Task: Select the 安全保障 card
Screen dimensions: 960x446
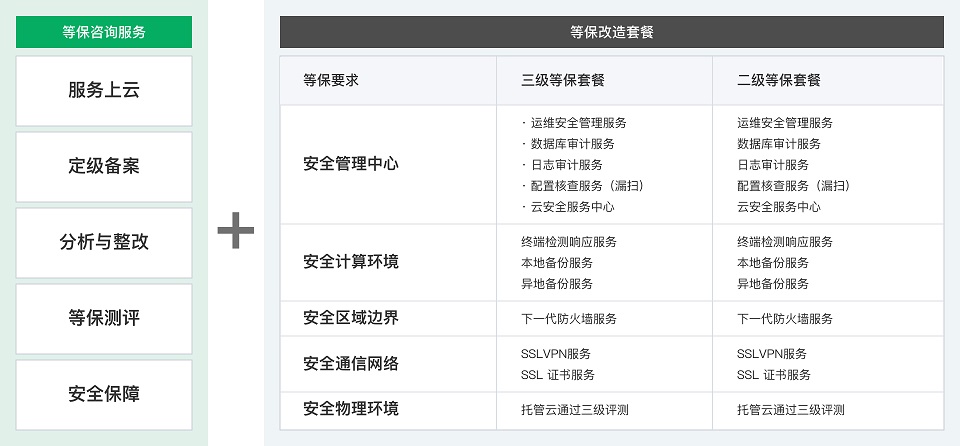Action: click(x=104, y=395)
